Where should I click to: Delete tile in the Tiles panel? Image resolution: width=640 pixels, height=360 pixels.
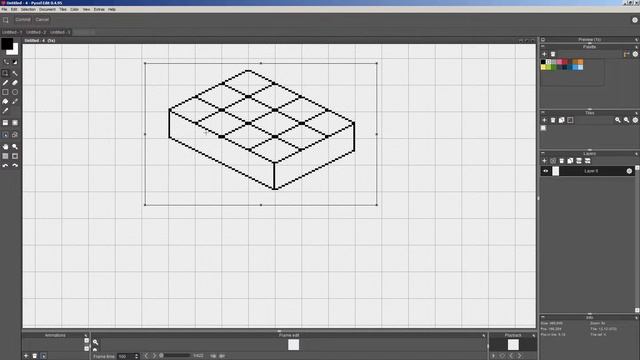553,120
